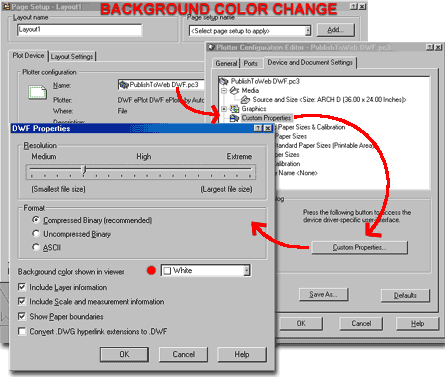Close the DWF Properties dialog
The image size is (445, 377).
[268, 128]
